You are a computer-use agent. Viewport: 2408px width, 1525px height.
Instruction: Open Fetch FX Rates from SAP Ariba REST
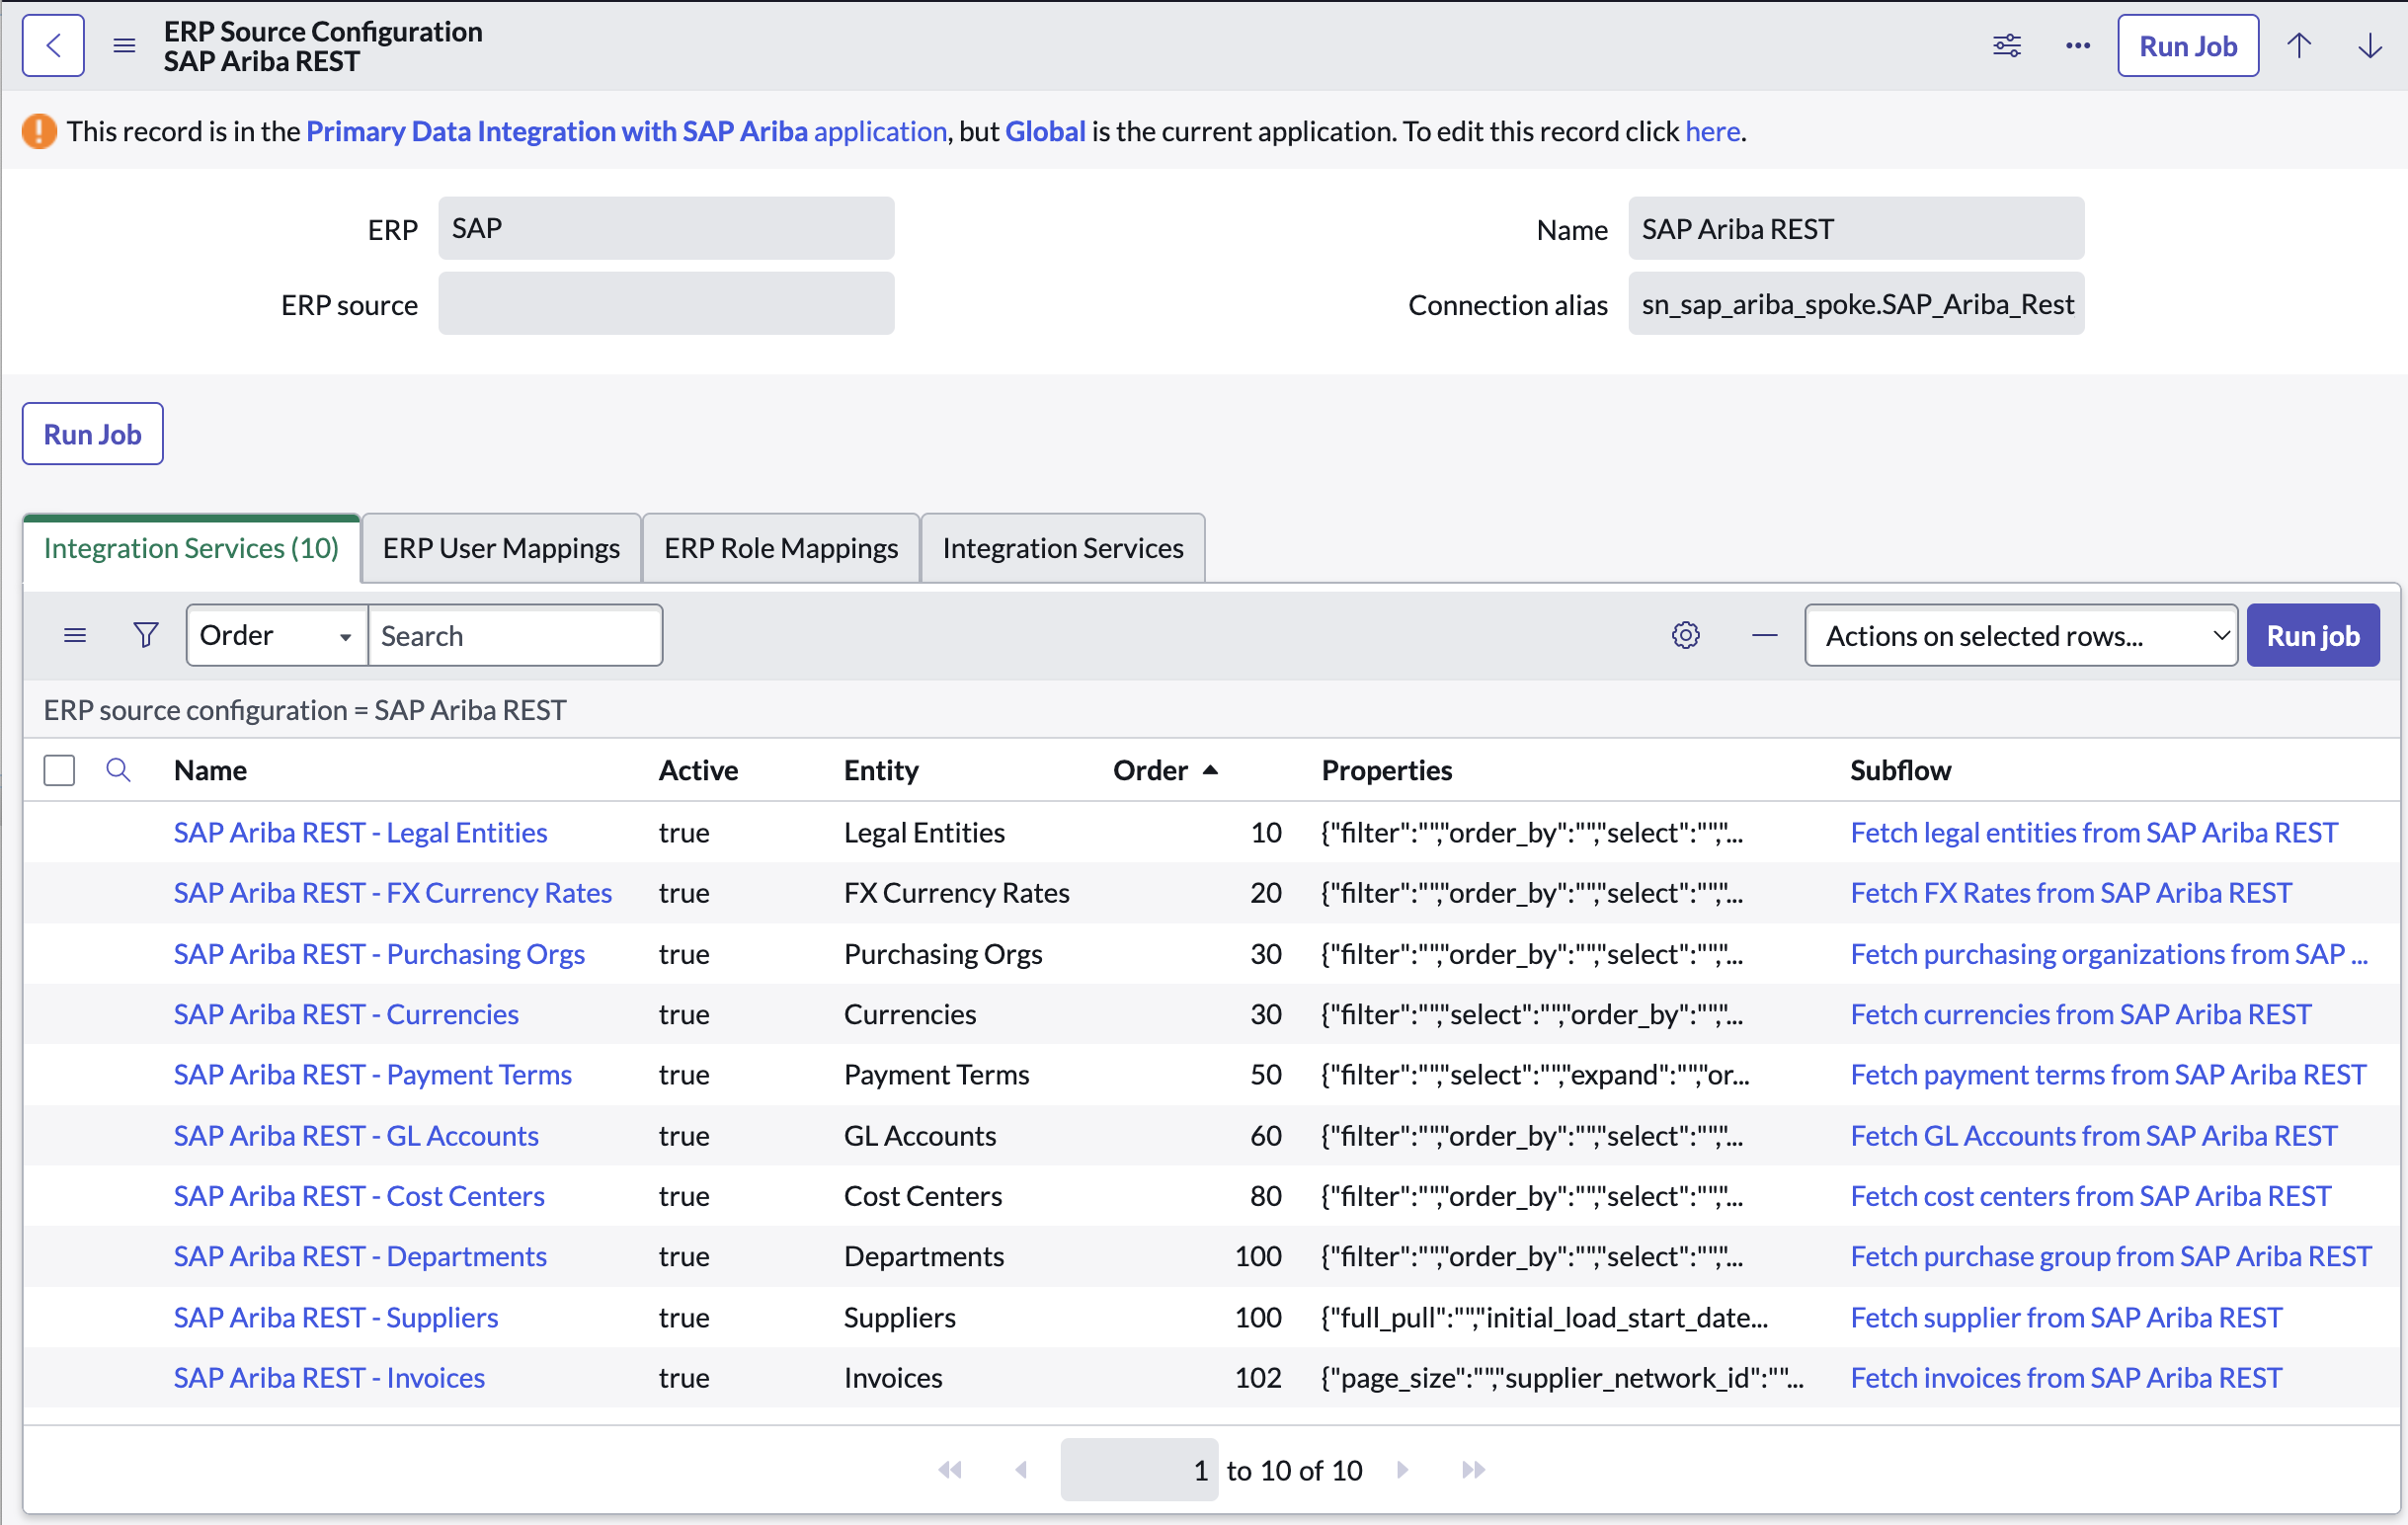pos(2071,892)
